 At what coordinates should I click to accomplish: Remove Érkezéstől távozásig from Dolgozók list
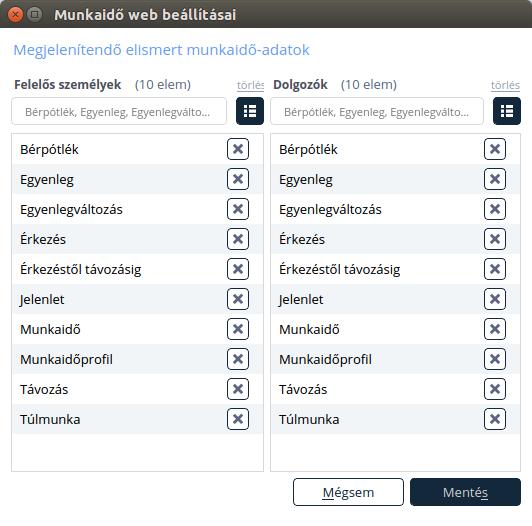495,269
